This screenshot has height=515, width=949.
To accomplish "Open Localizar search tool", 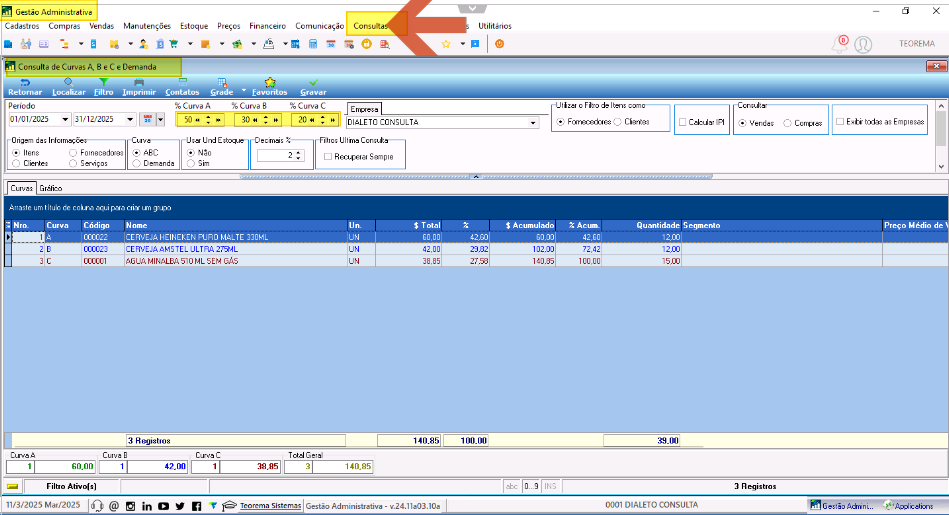I will (68, 87).
